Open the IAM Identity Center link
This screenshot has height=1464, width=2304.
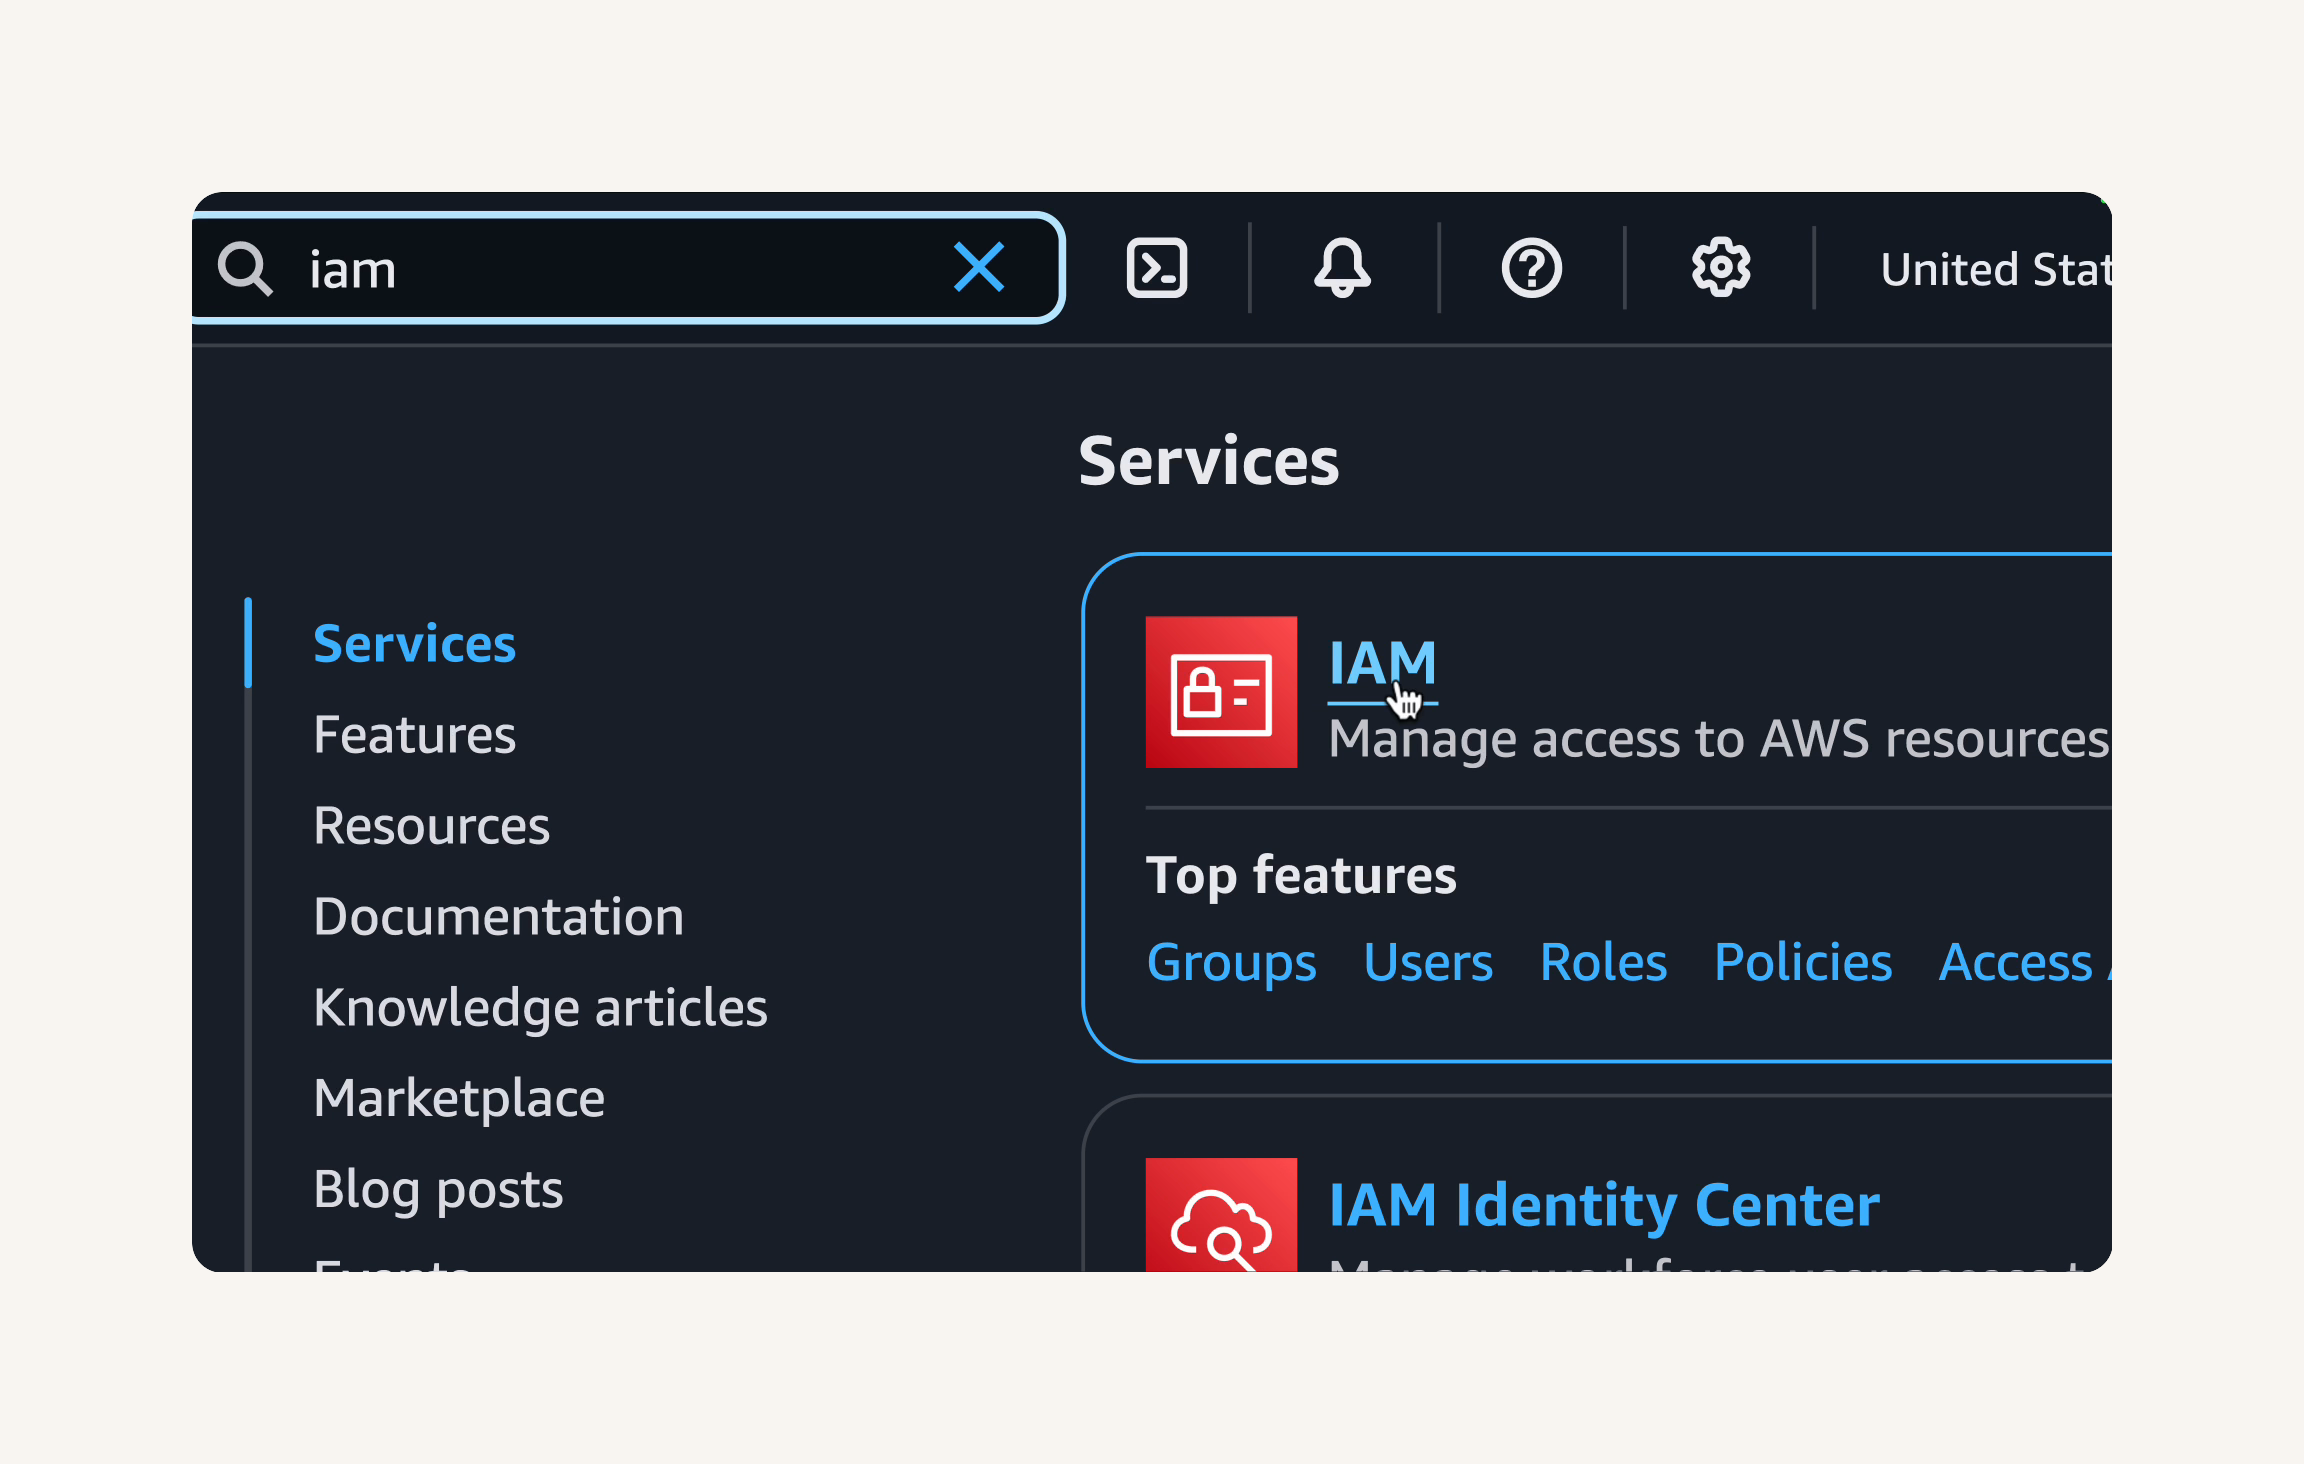pos(1604,1205)
